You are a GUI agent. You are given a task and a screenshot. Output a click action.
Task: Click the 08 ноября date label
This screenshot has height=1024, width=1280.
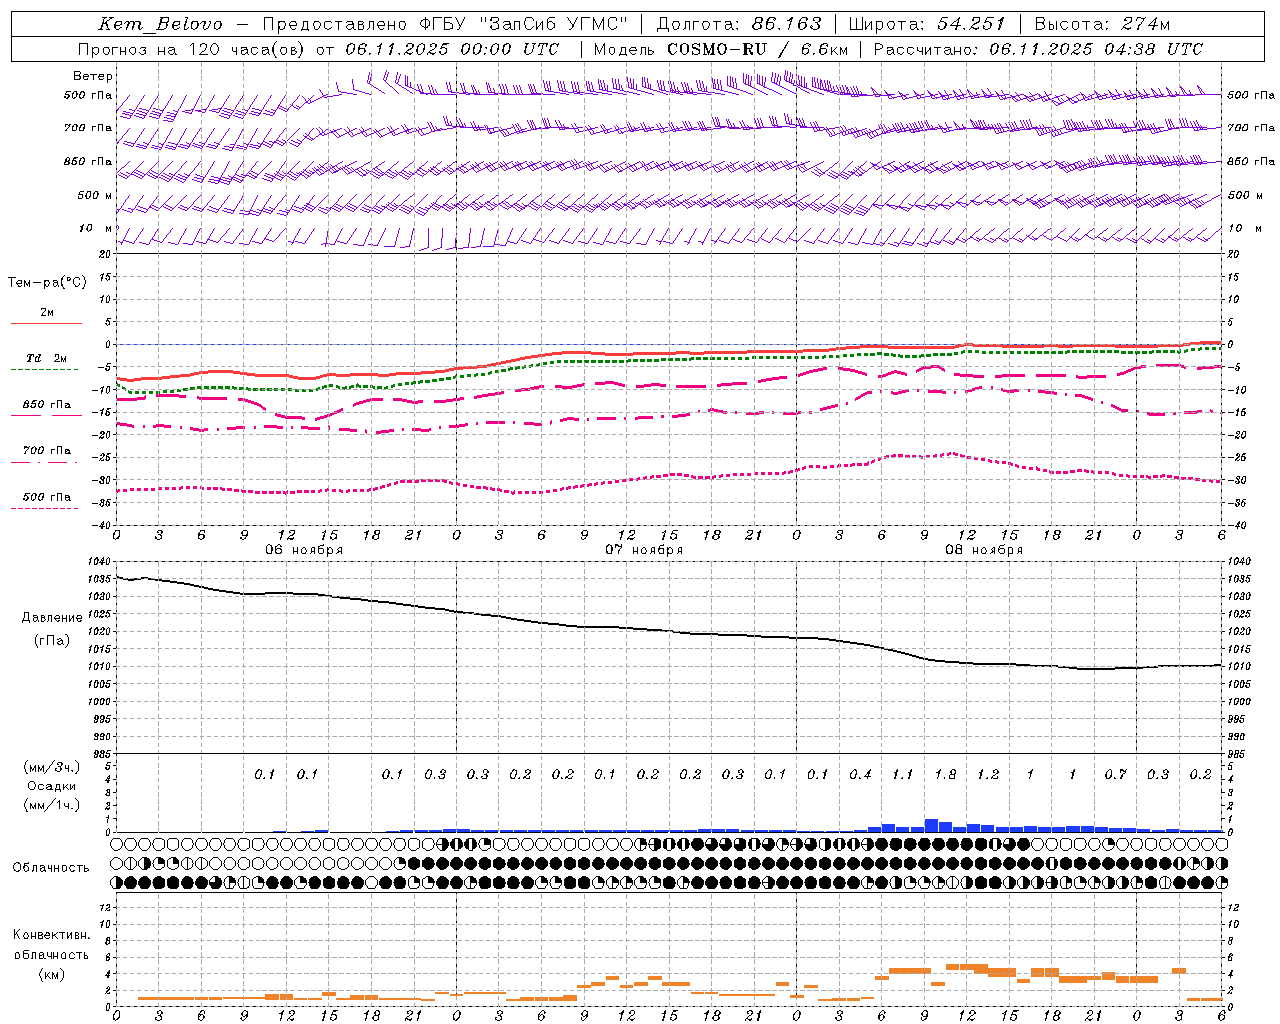tap(984, 549)
